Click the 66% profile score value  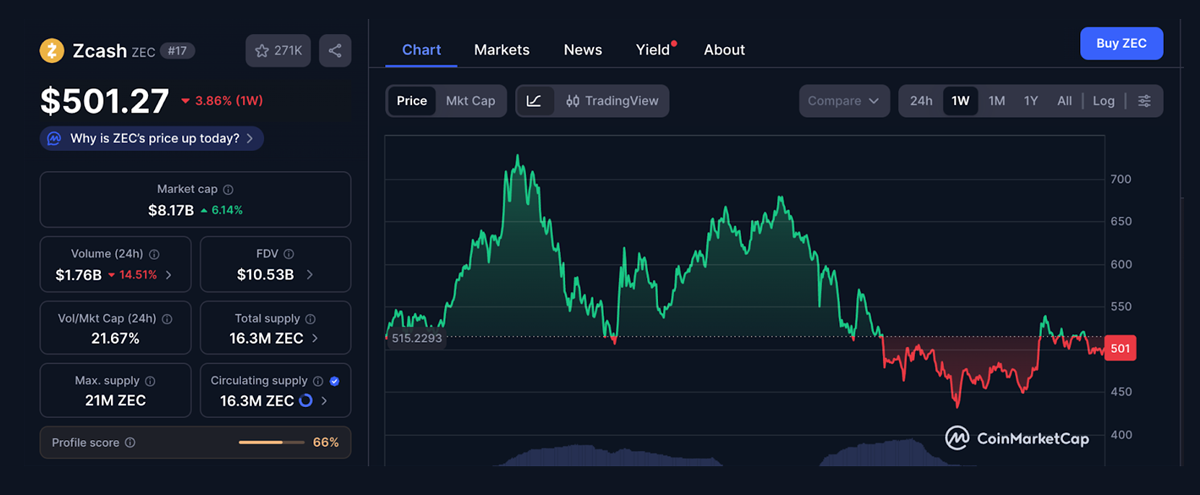point(326,442)
